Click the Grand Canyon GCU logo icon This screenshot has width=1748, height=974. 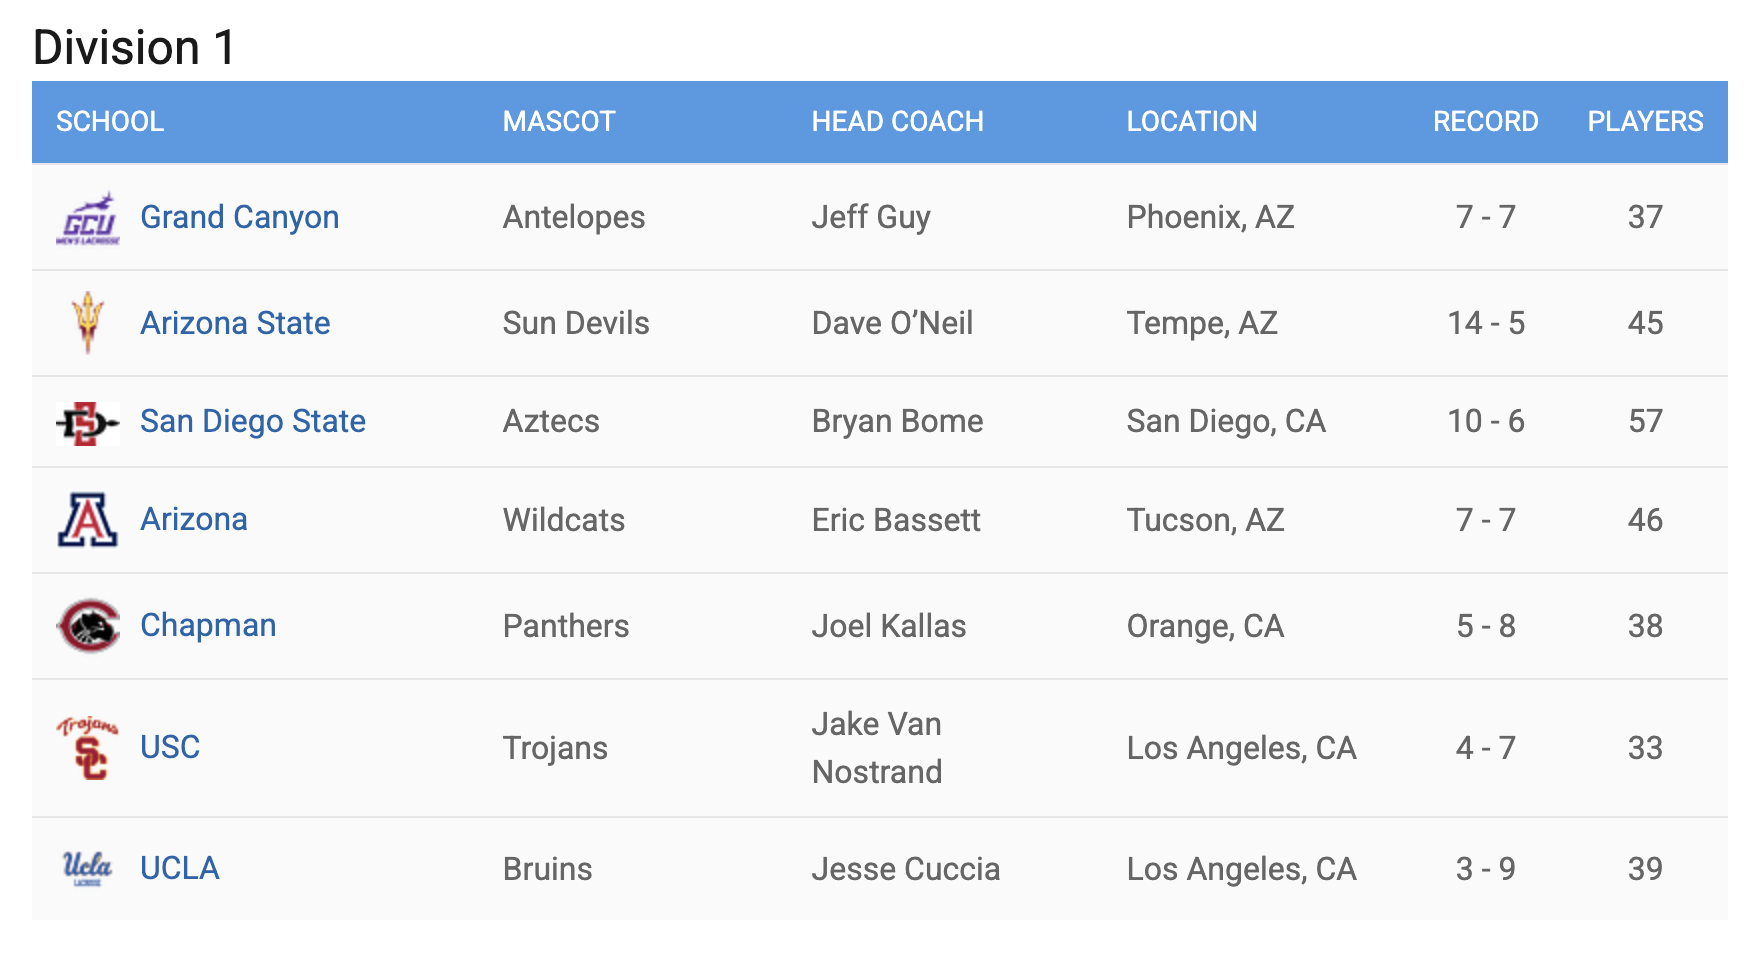[x=88, y=218]
